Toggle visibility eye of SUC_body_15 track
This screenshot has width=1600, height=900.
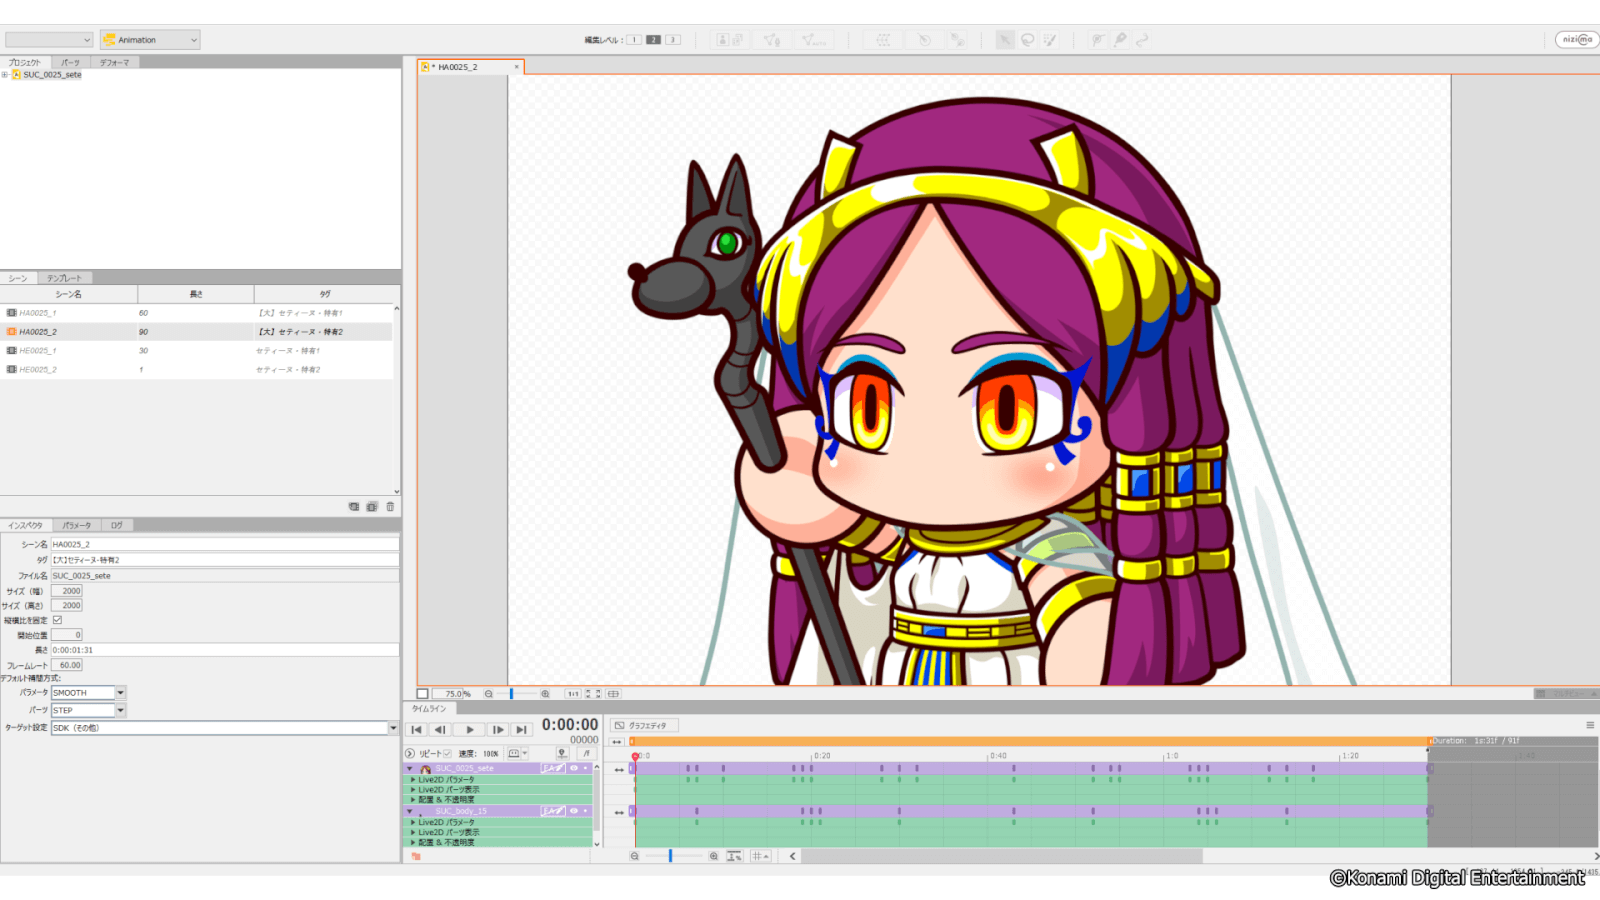tap(574, 811)
